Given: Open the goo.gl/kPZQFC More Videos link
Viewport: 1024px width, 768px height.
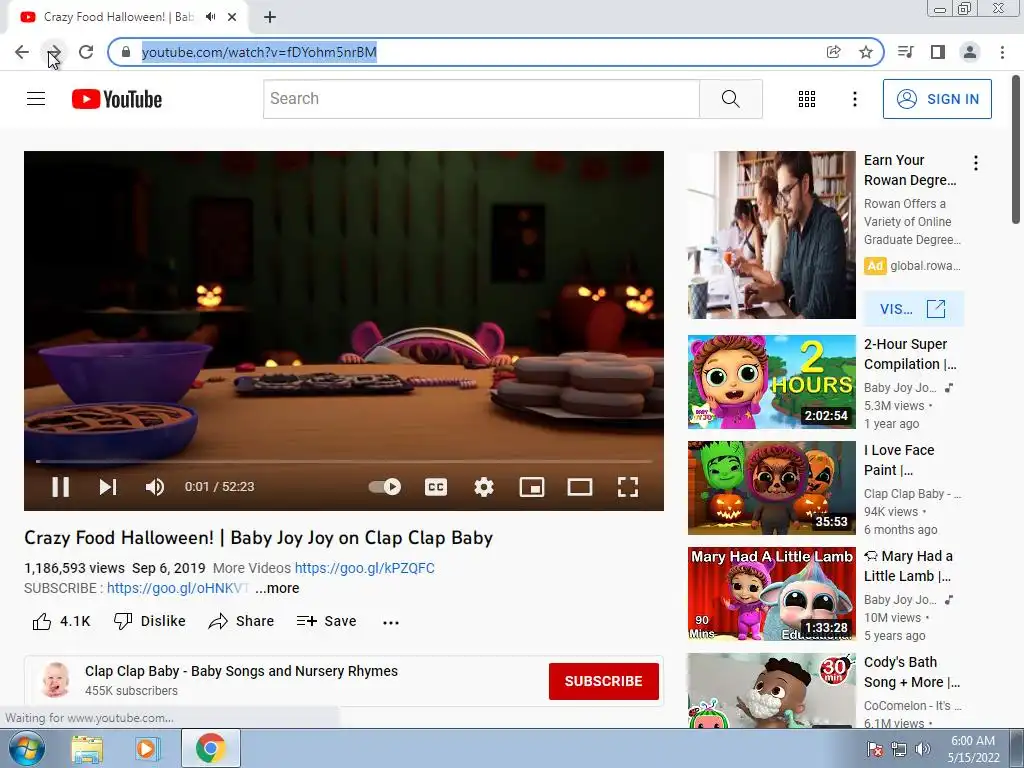Looking at the screenshot, I should pyautogui.click(x=364, y=568).
